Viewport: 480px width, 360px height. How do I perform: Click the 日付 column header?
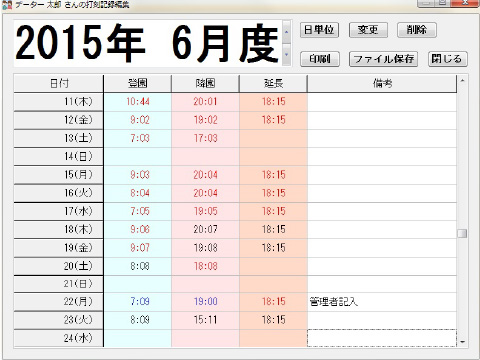58,83
